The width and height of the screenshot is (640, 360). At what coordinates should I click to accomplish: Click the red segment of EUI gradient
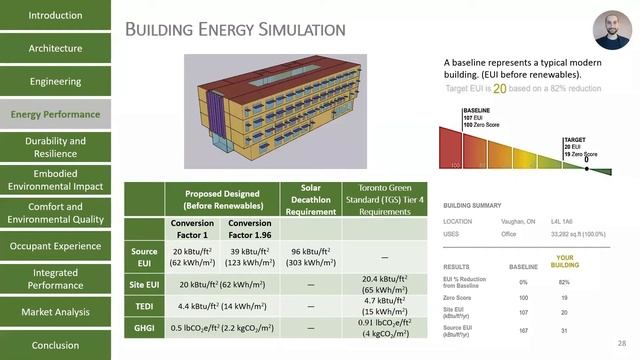[x=451, y=149]
